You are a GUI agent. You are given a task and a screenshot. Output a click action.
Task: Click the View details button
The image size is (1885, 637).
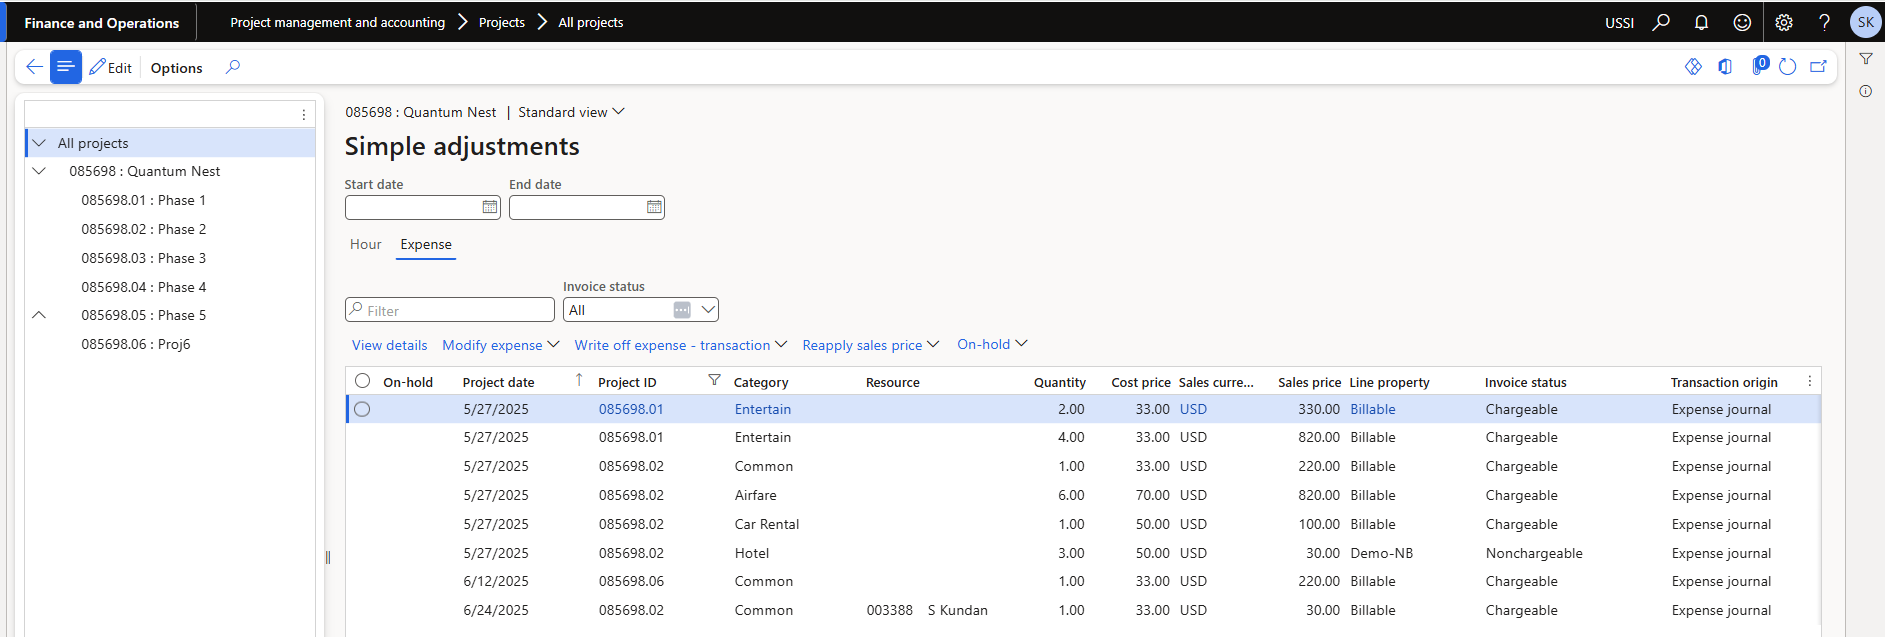point(389,345)
